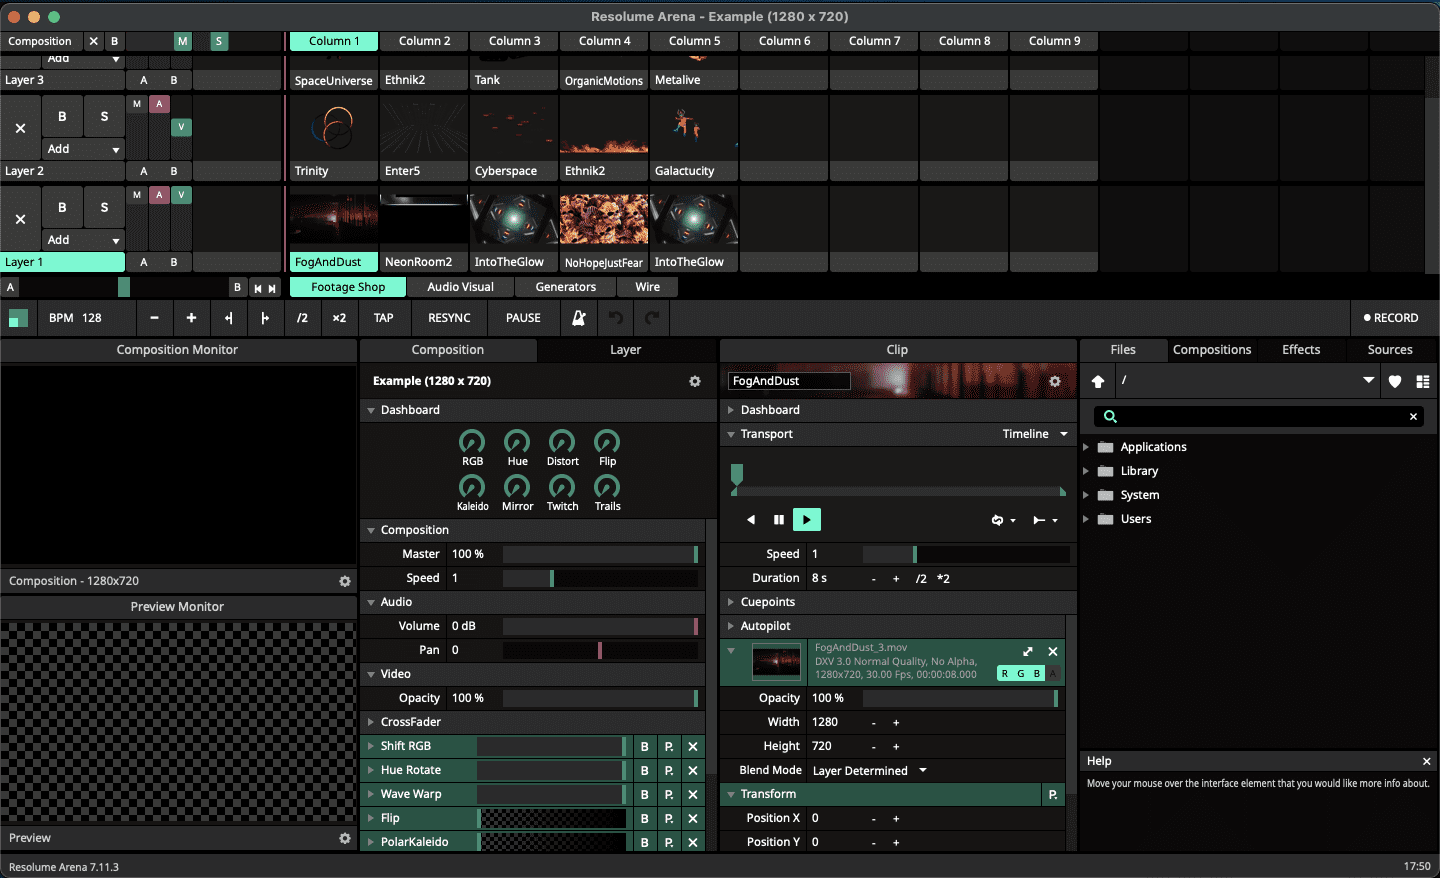The width and height of the screenshot is (1440, 878).
Task: Remove the Shift RGB effect
Action: [x=693, y=746]
